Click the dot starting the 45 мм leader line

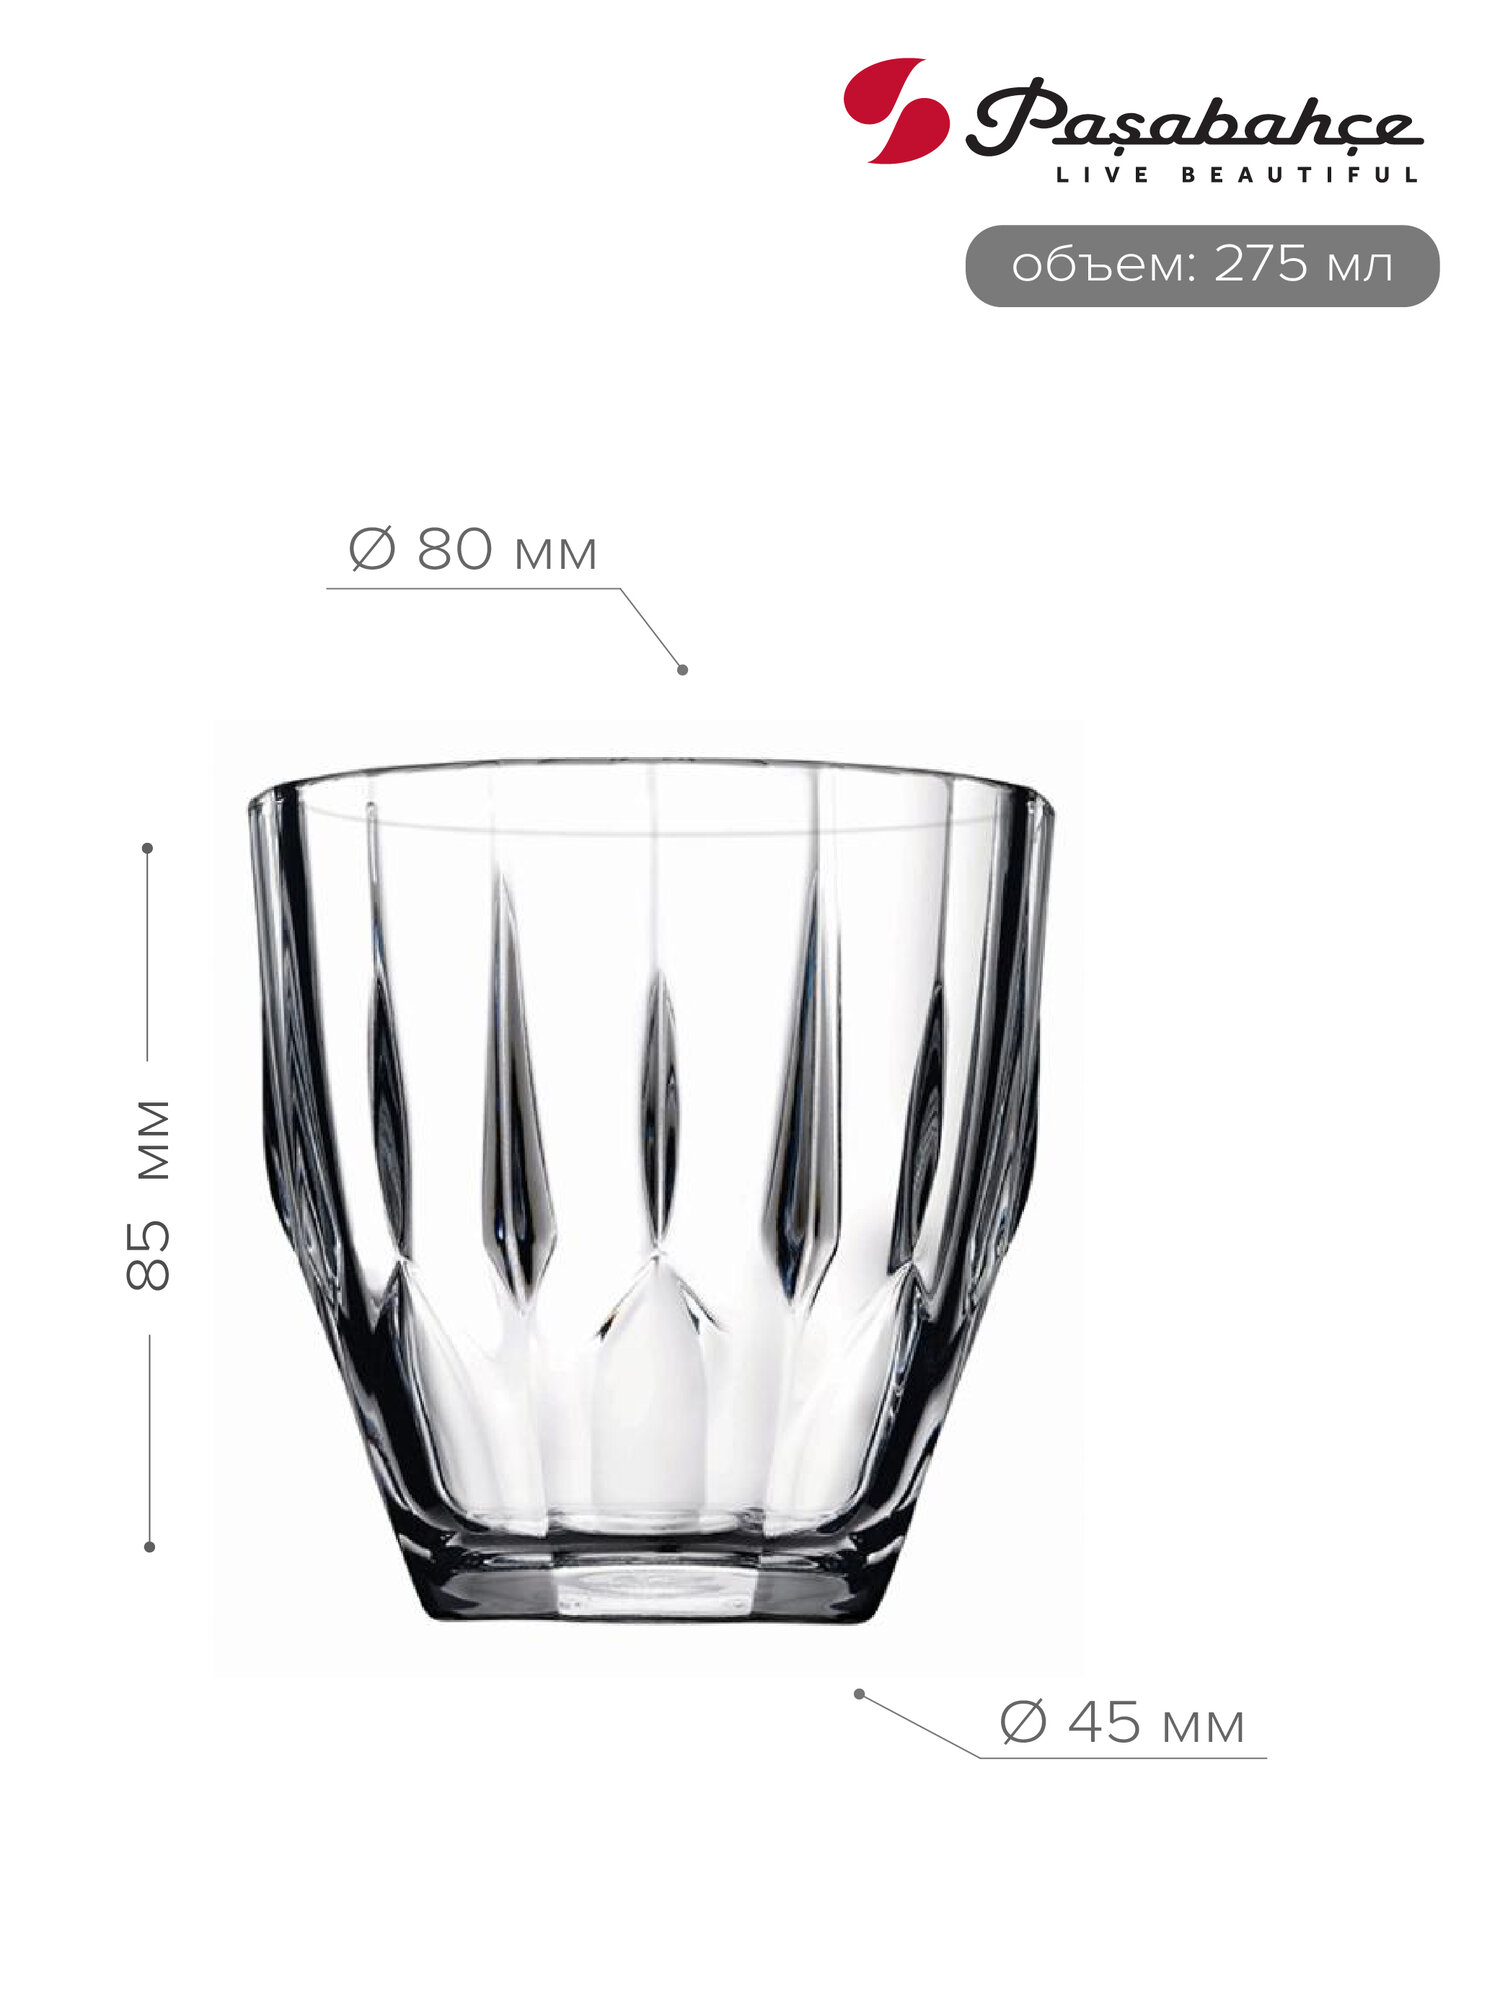tap(858, 1694)
